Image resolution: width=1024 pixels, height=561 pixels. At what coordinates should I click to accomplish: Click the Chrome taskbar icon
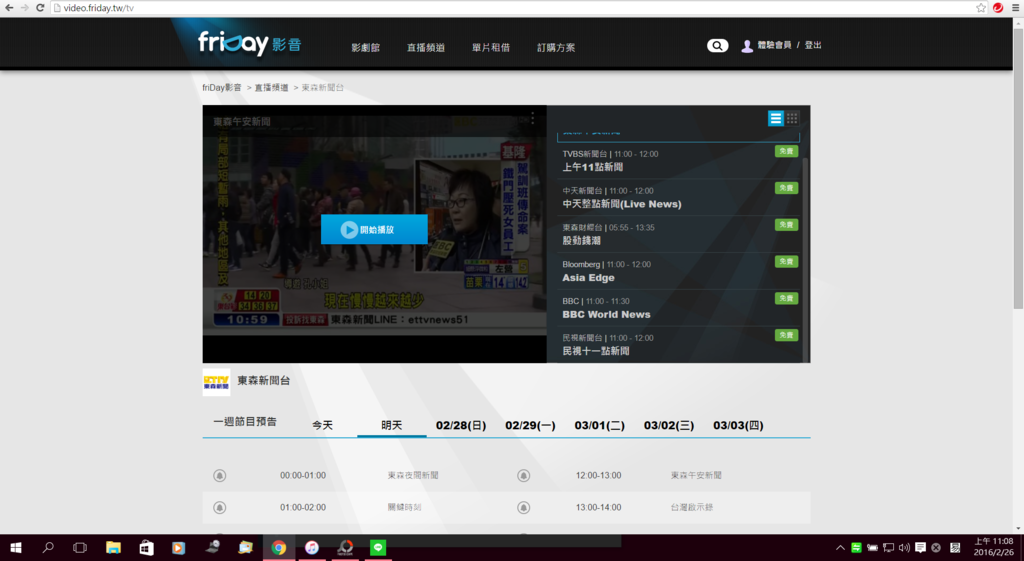pyautogui.click(x=279, y=547)
